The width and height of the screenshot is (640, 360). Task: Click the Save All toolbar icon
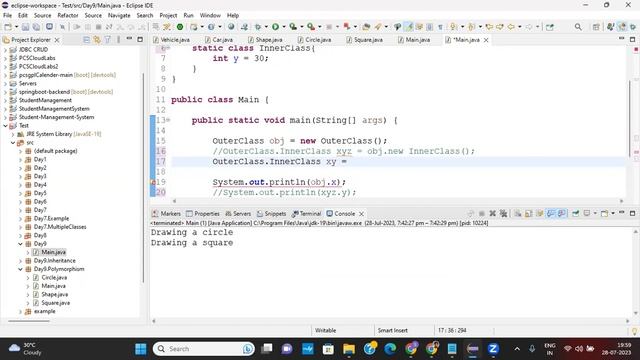click(36, 27)
